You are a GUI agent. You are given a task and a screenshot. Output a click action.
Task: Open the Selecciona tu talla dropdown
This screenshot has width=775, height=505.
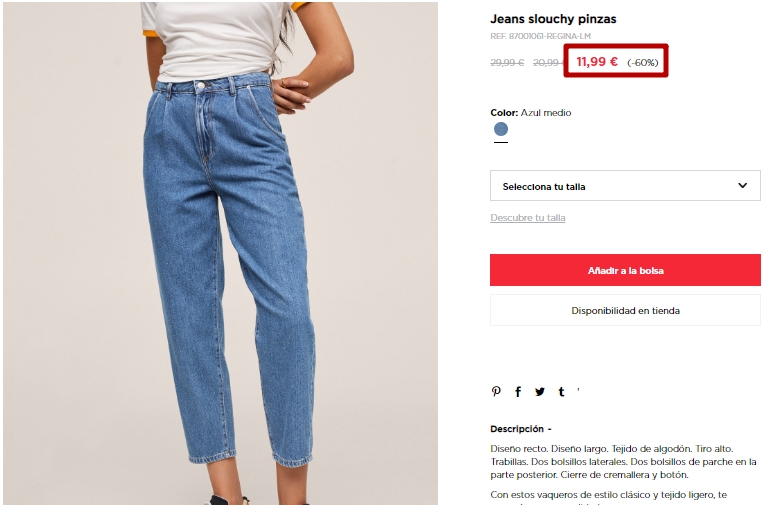[625, 186]
